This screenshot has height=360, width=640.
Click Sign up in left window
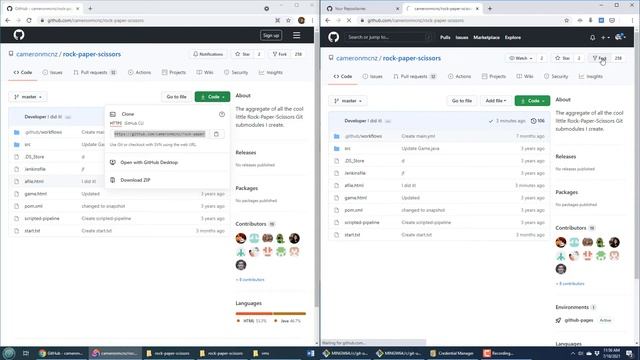coord(271,36)
